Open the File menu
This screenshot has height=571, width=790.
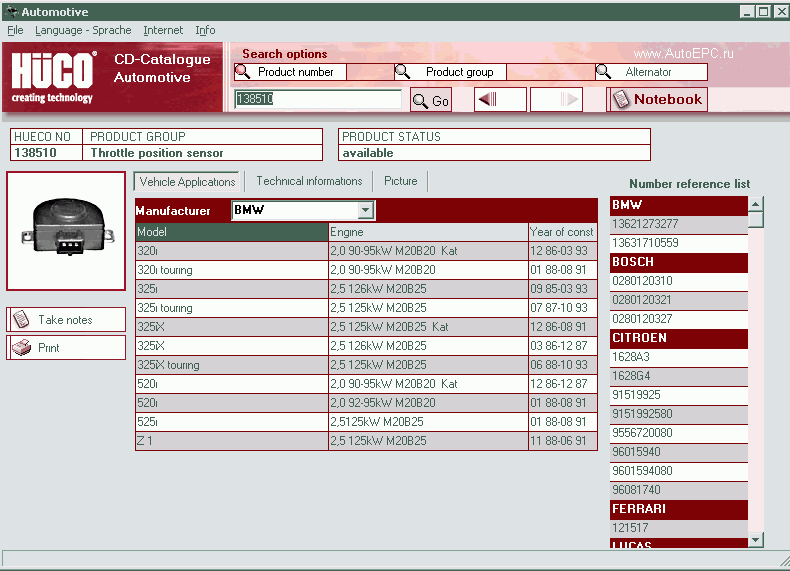[x=15, y=30]
